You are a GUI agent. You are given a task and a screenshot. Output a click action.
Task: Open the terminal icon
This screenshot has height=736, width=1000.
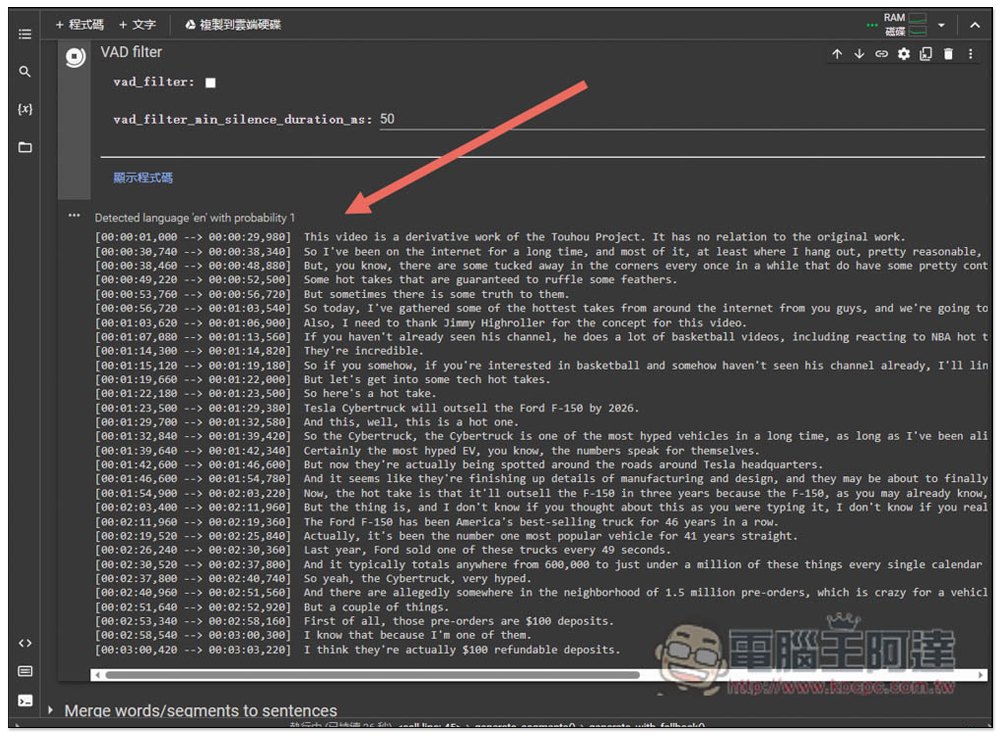pos(25,701)
